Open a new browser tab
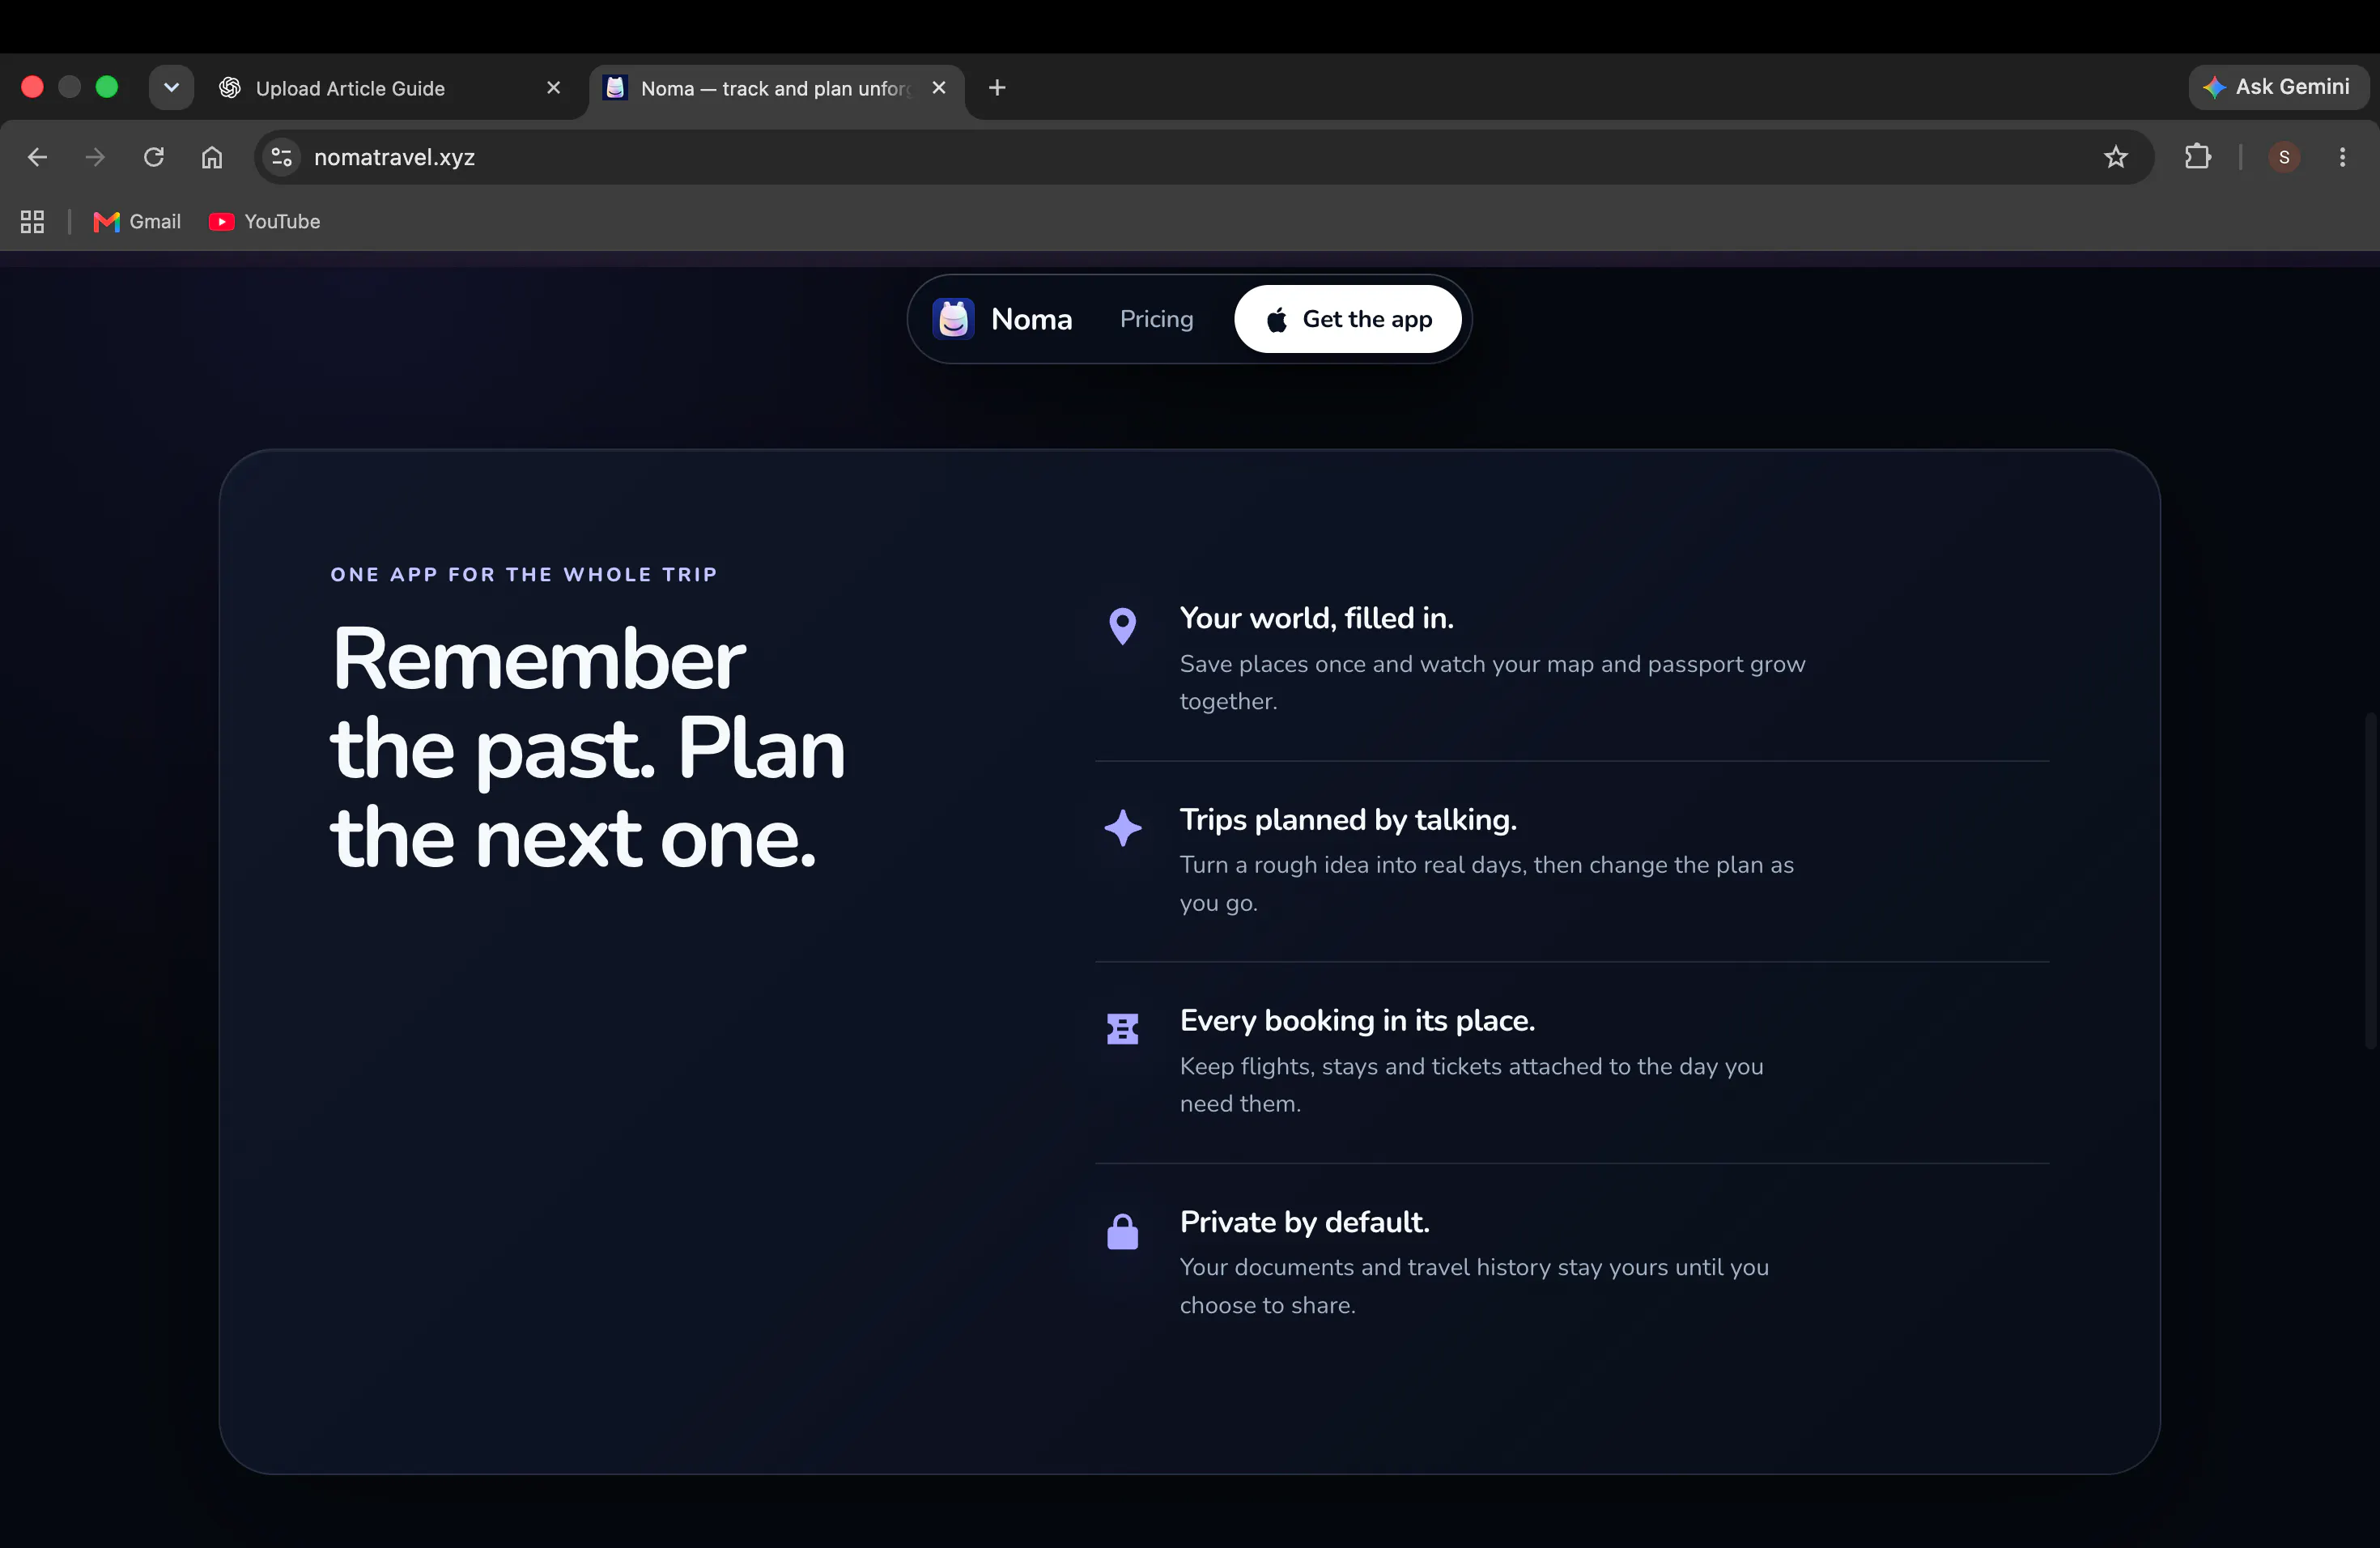This screenshot has height=1548, width=2380. pos(996,88)
